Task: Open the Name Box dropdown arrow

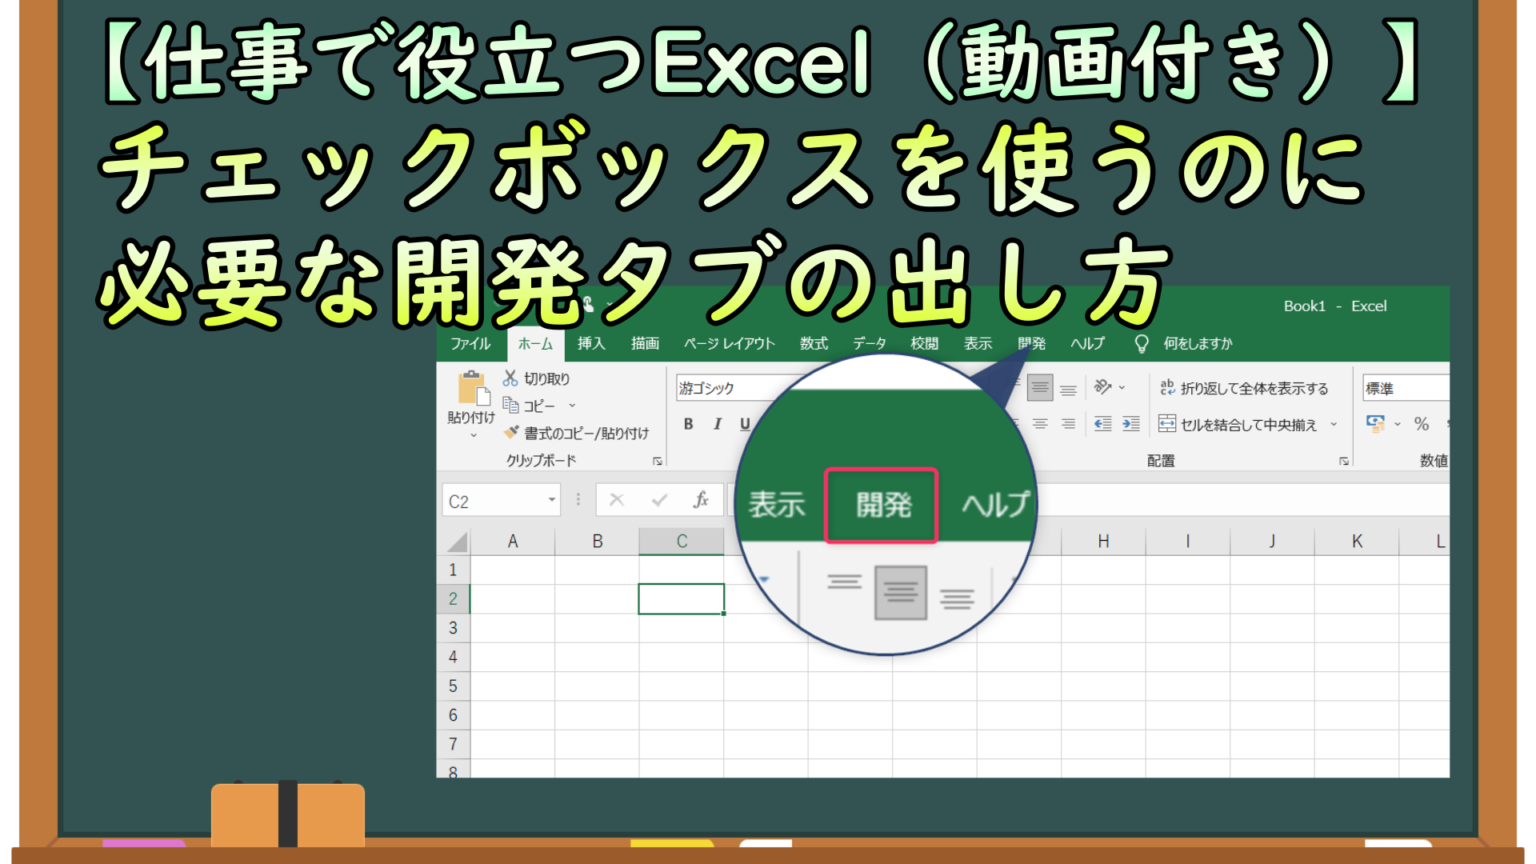Action: pos(551,500)
